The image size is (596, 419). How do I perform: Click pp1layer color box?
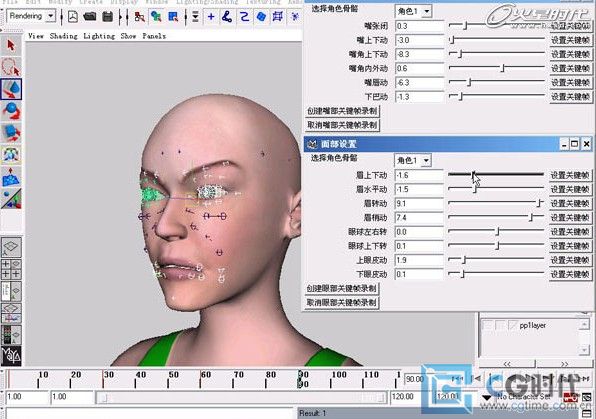click(x=512, y=325)
